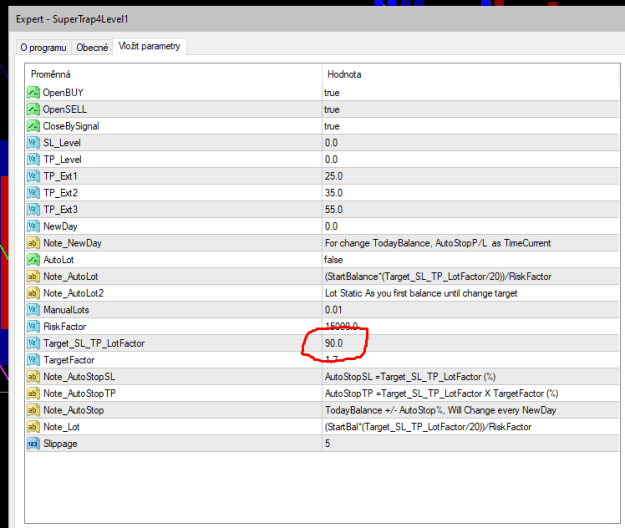Select the Note_NewDay value text

click(438, 243)
